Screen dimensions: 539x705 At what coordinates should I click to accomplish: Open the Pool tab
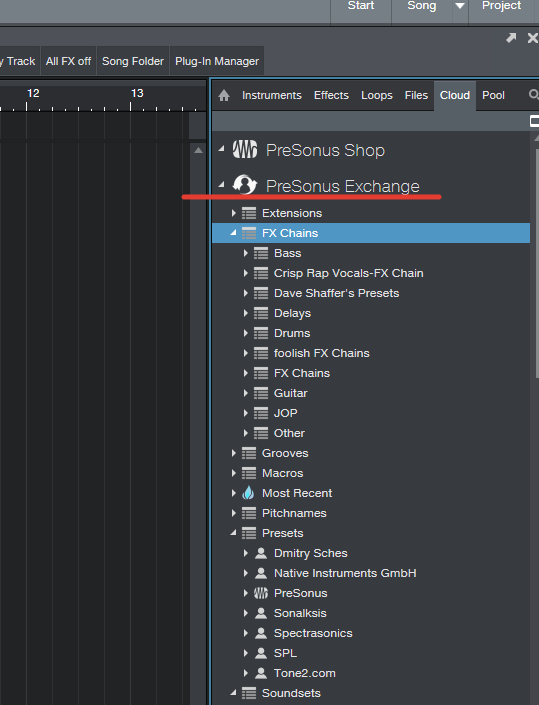tap(493, 95)
